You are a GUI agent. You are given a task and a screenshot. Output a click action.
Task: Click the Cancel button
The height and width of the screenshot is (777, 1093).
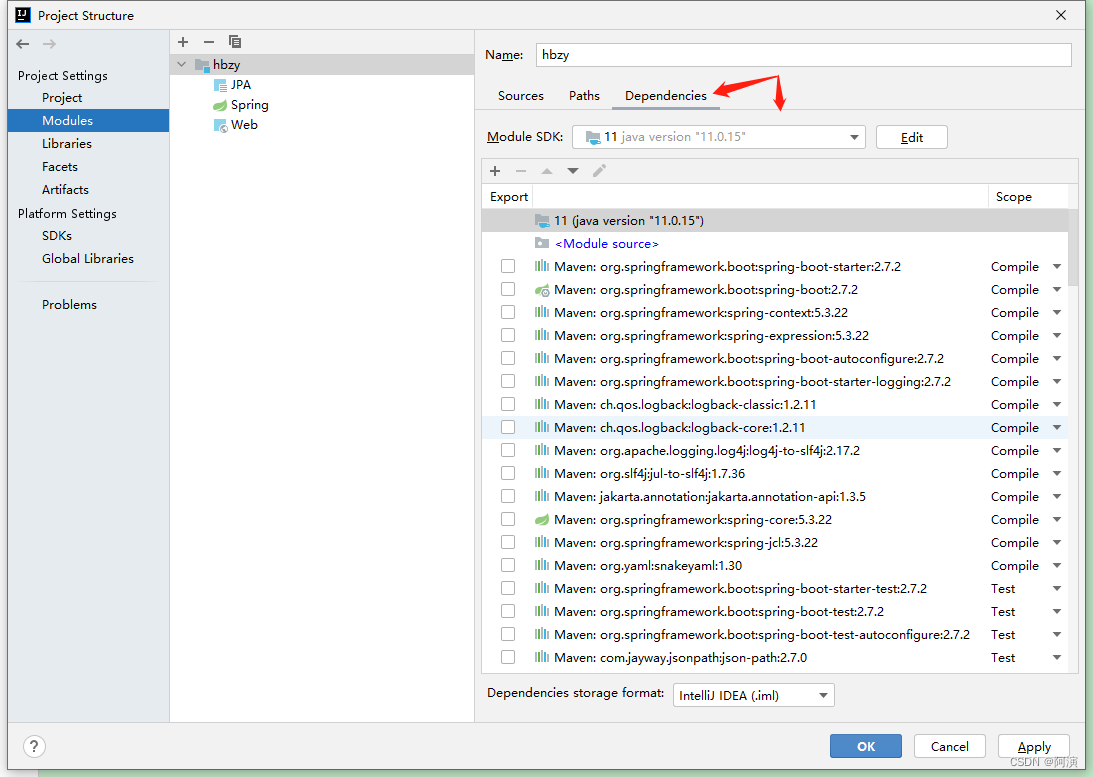click(949, 746)
